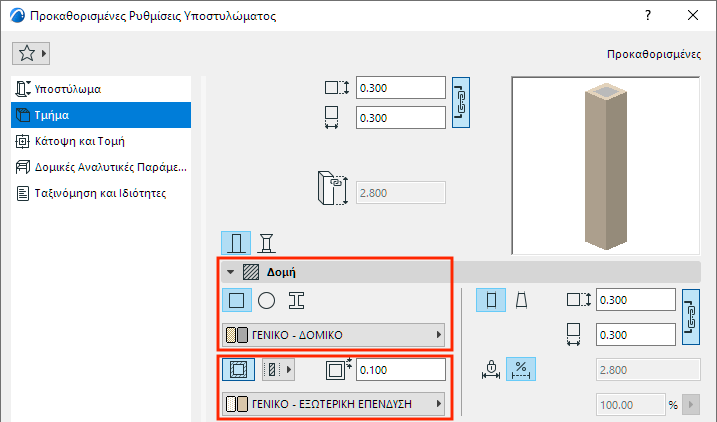Choose the I-shaped profile cross-section
The height and width of the screenshot is (422, 717).
(x=296, y=300)
